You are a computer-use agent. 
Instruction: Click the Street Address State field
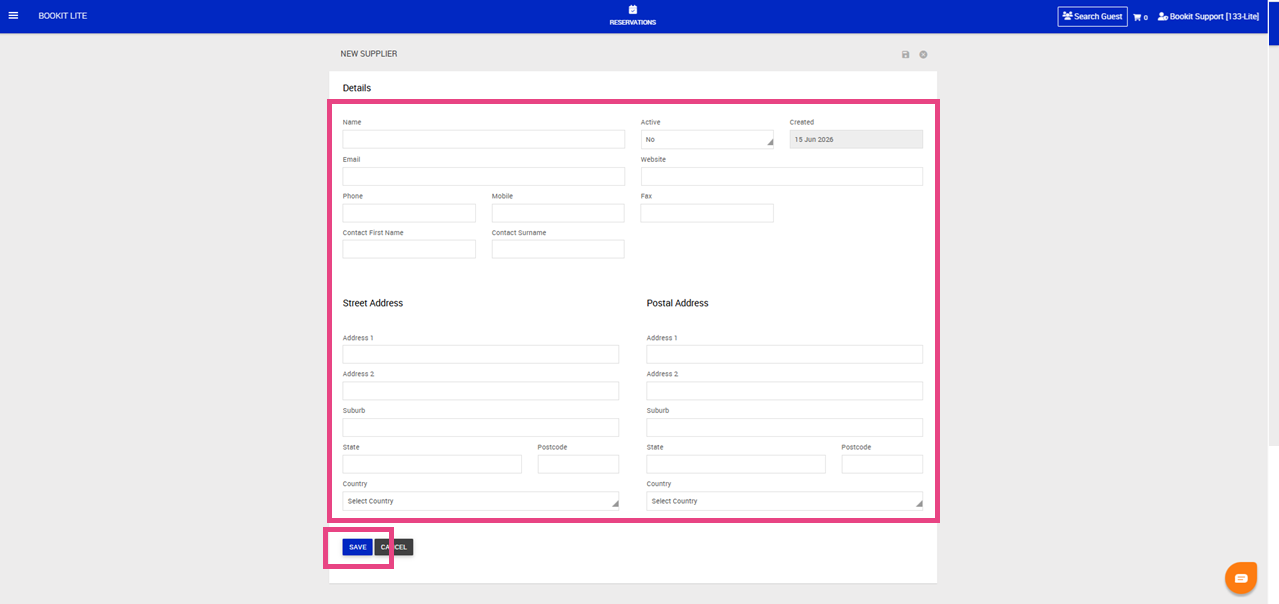[x=432, y=464]
